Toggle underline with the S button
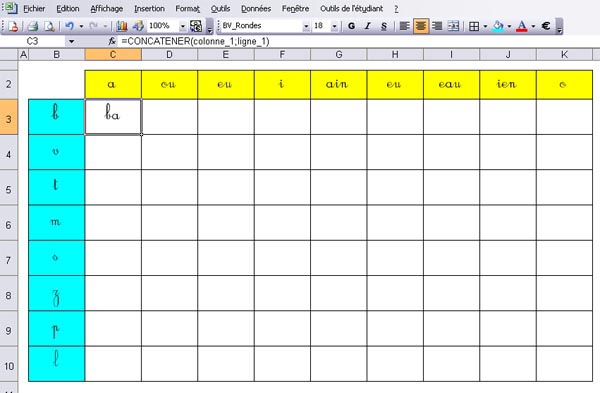 [384, 26]
